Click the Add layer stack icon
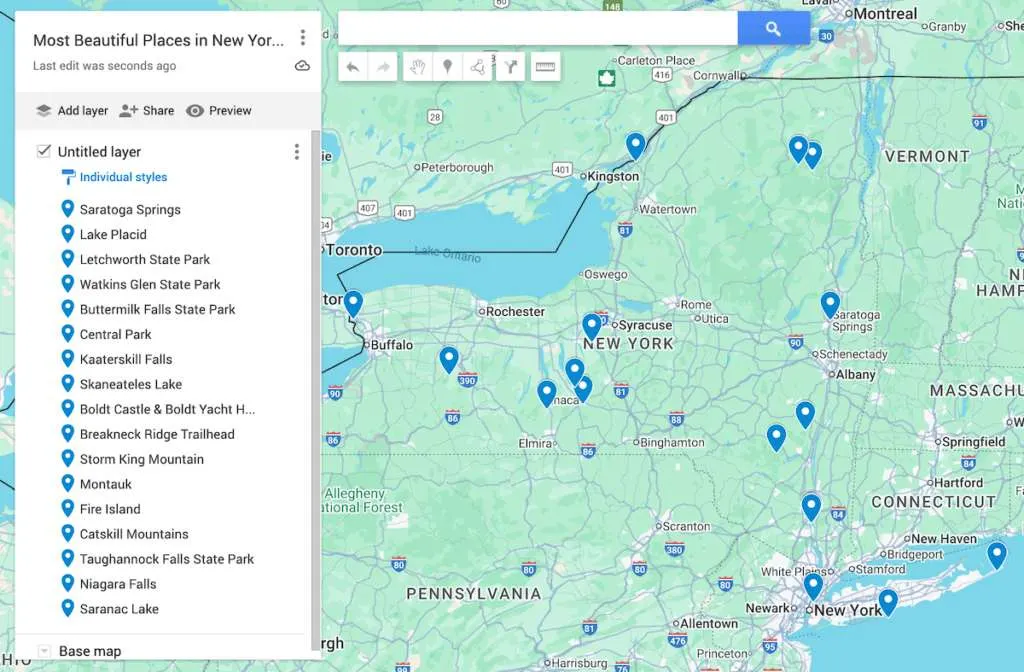Image resolution: width=1024 pixels, height=672 pixels. click(44, 110)
